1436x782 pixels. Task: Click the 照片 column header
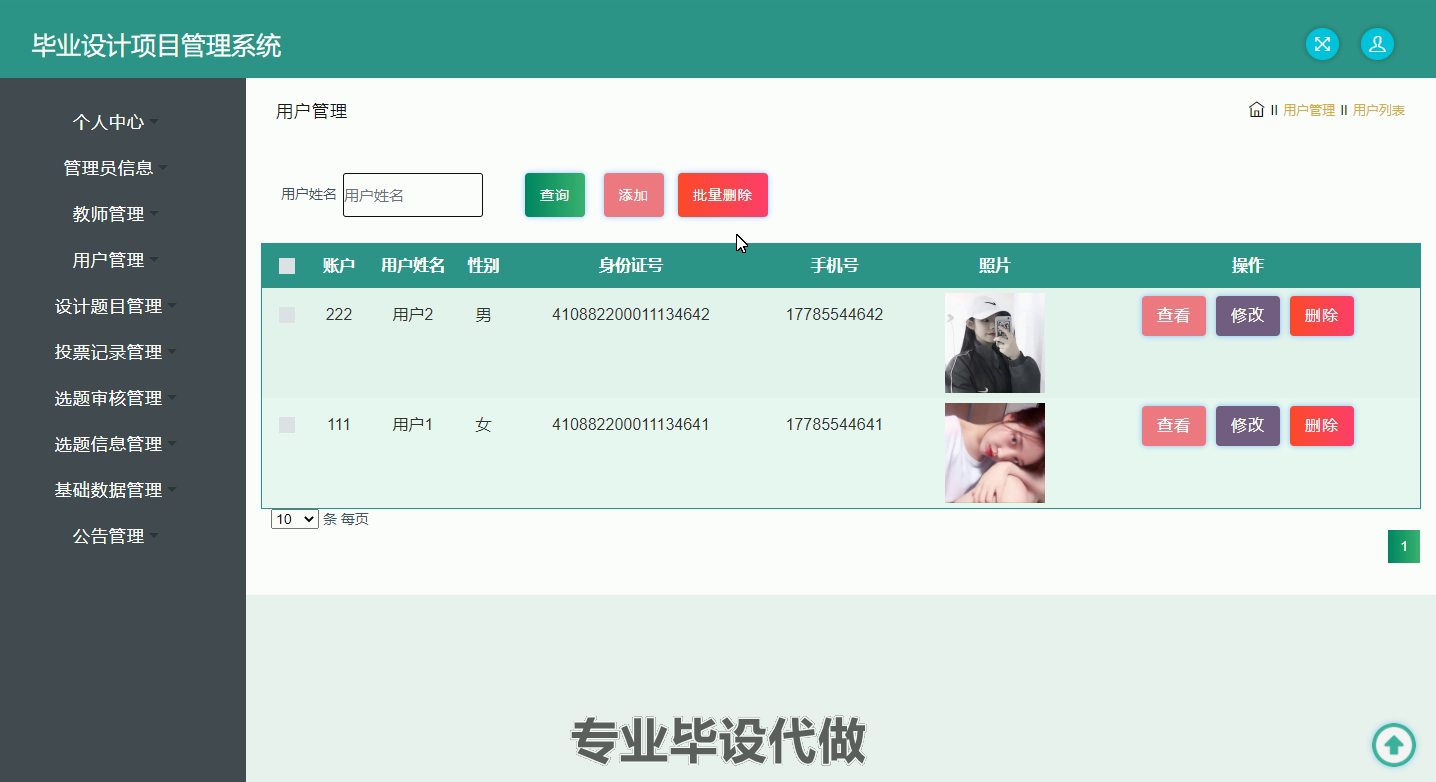click(x=995, y=266)
